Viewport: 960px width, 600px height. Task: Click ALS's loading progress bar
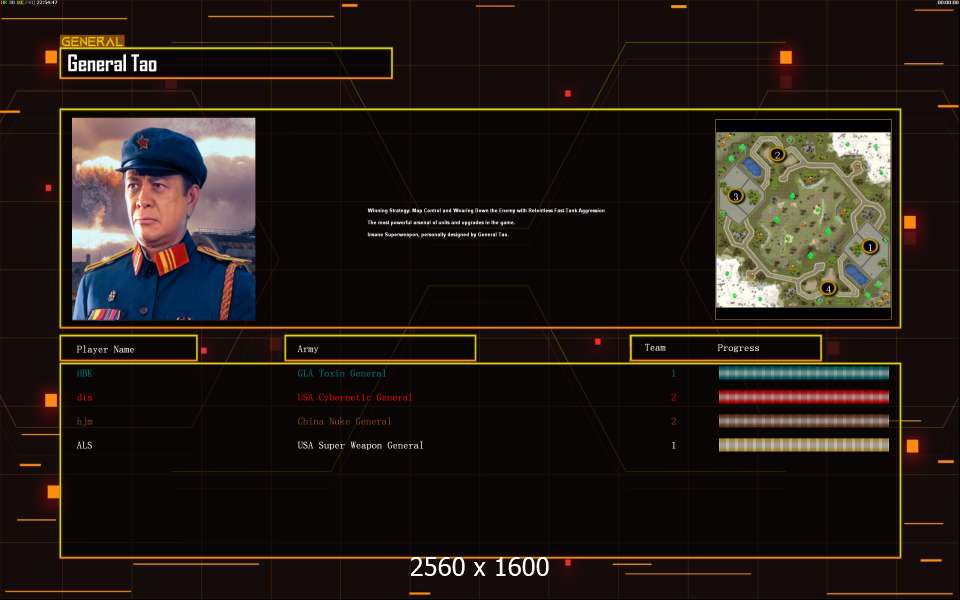803,445
